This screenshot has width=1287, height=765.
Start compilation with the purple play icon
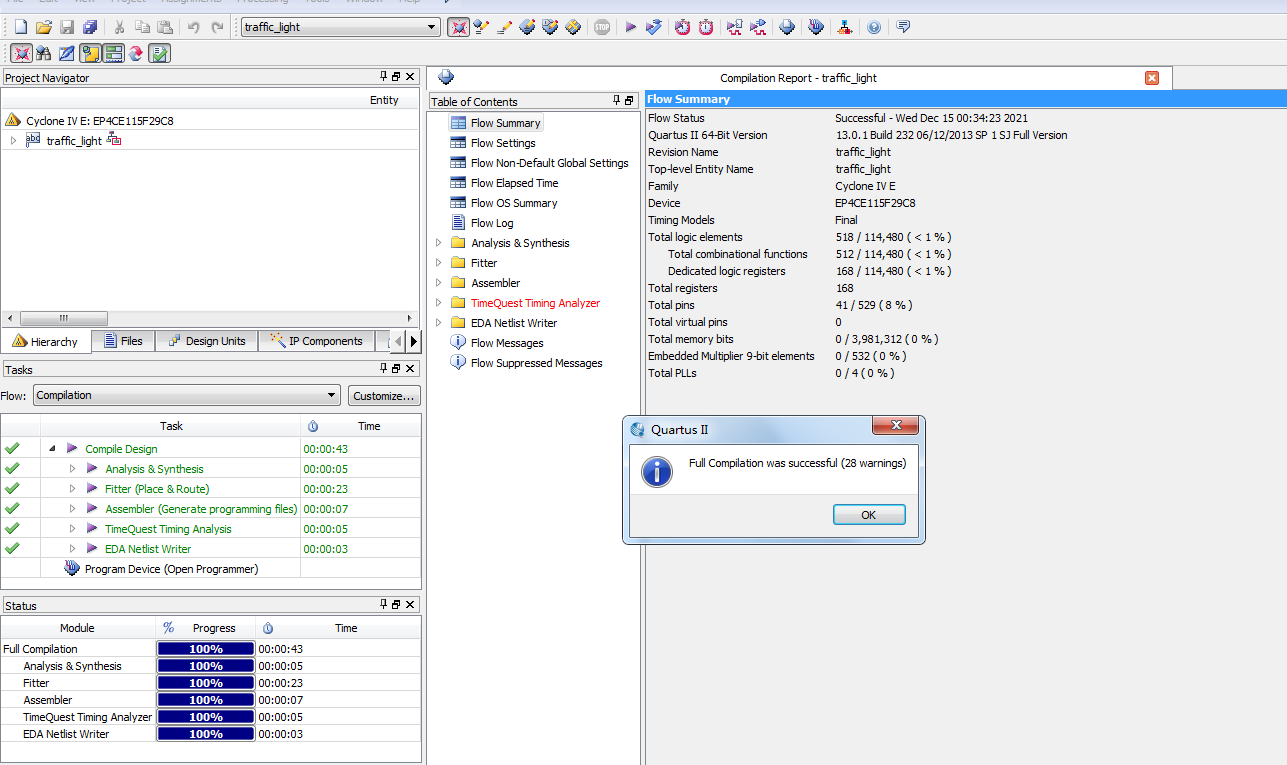click(630, 27)
